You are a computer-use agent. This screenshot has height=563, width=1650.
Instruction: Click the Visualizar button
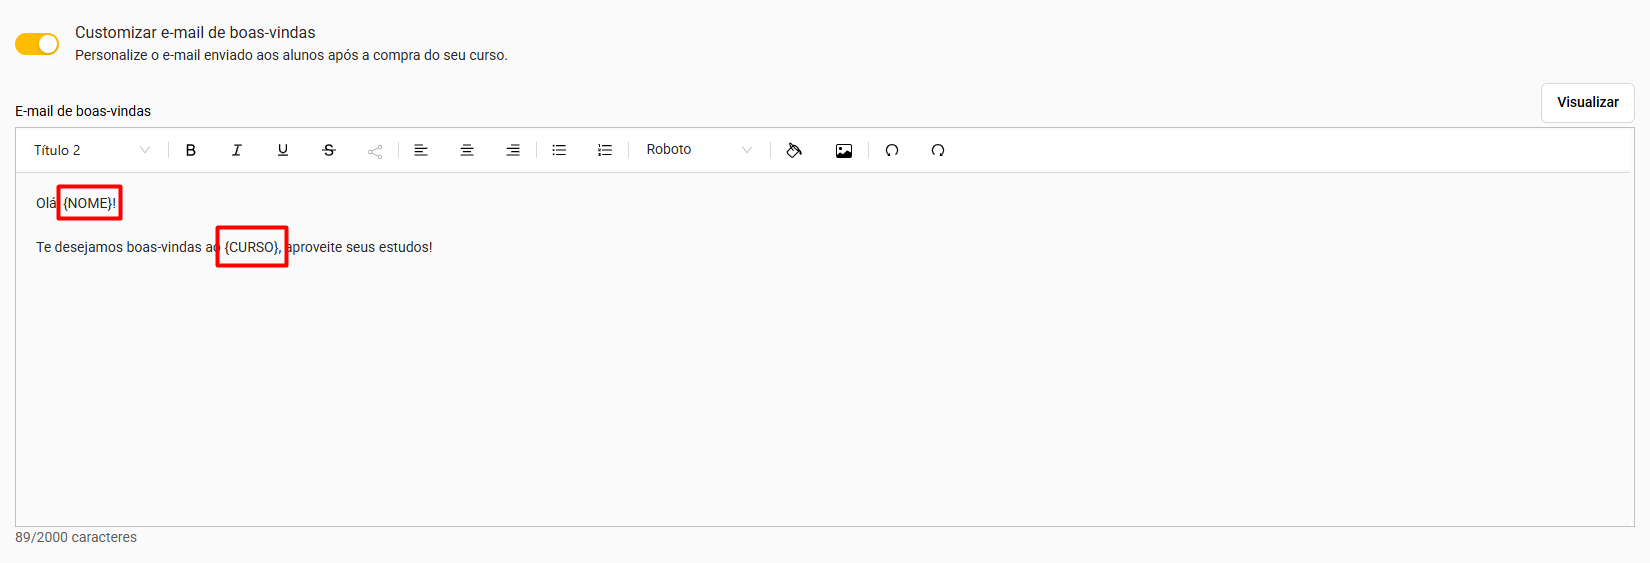(1587, 102)
